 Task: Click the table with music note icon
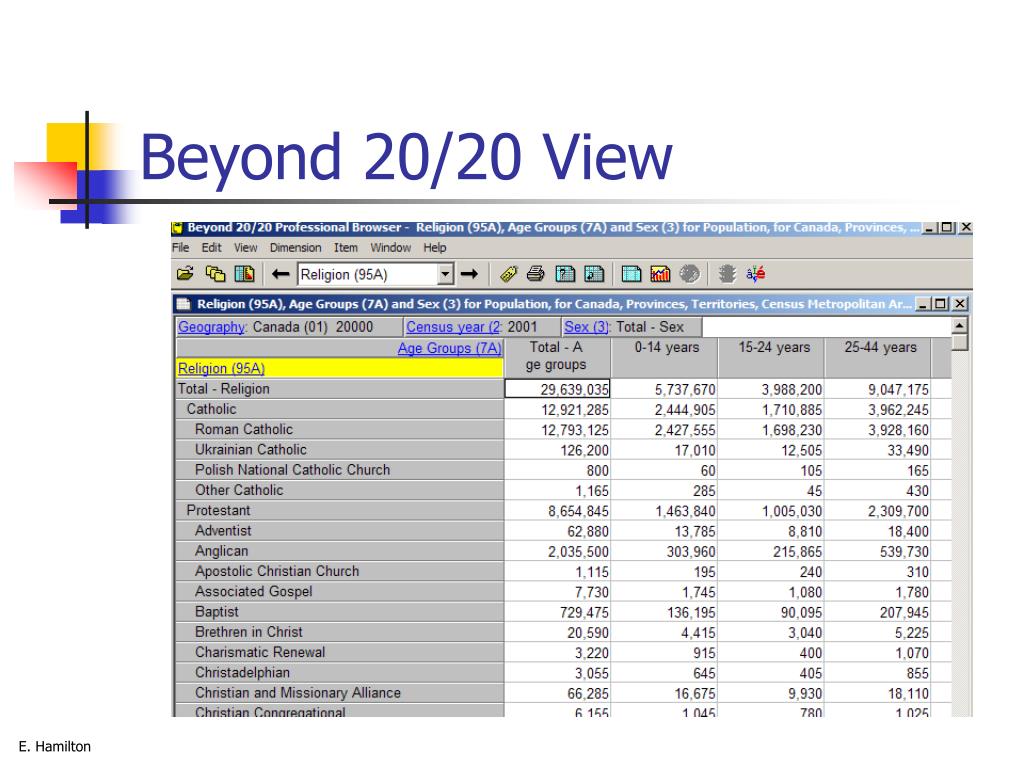pos(594,274)
